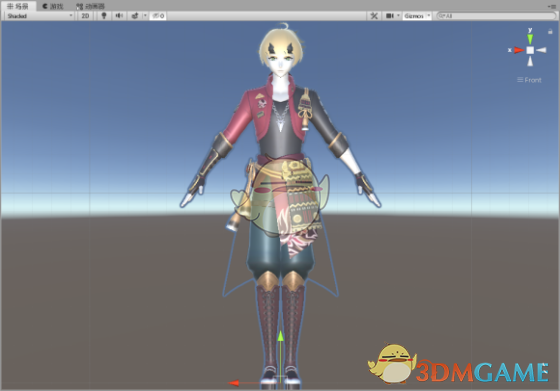Click the scene camera settings icon
This screenshot has height=391, width=560.
[x=390, y=16]
